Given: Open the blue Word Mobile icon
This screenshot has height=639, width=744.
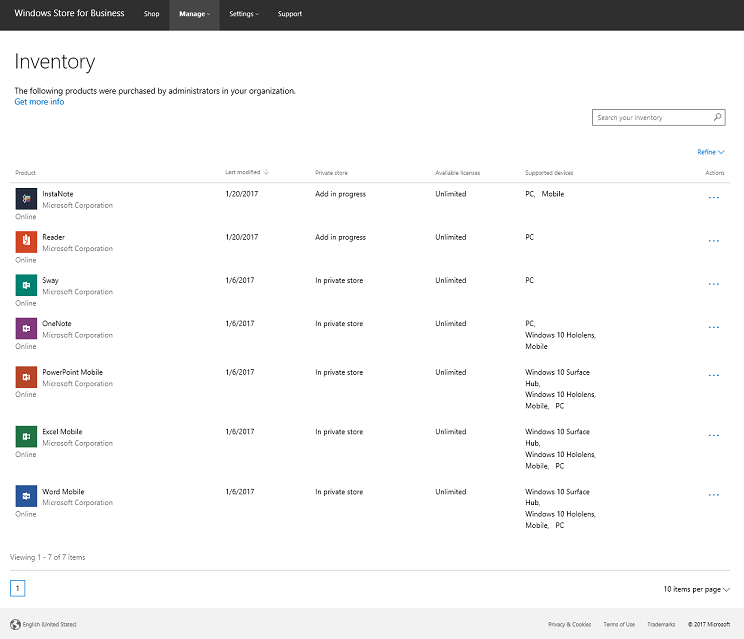Looking at the screenshot, I should point(26,496).
